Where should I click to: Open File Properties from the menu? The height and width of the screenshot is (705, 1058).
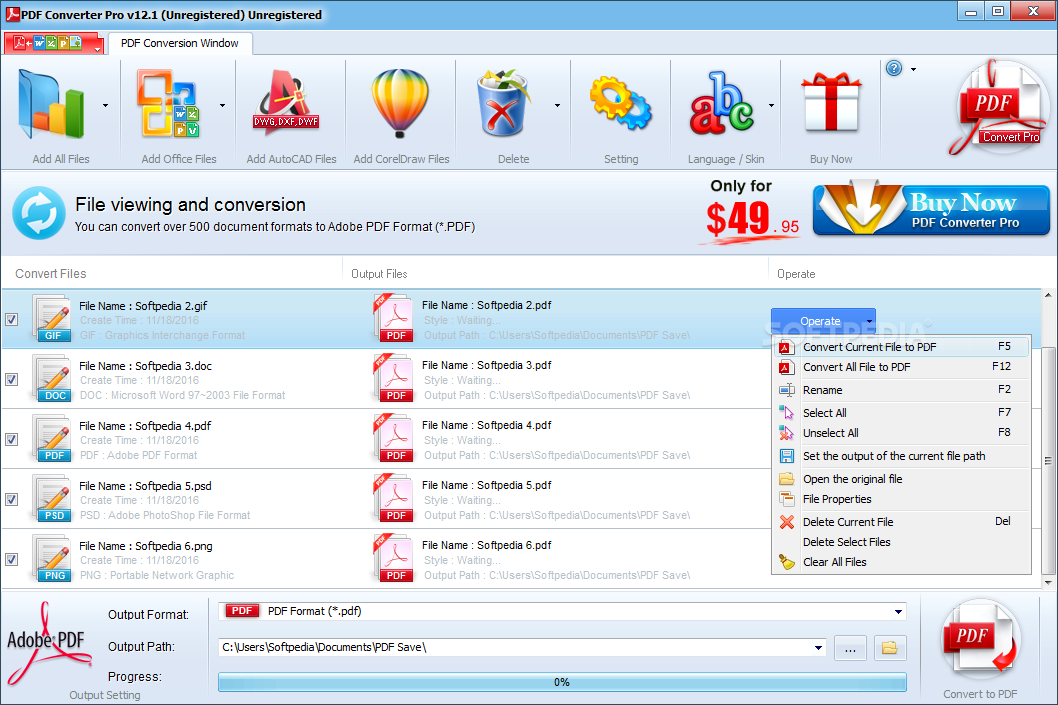pyautogui.click(x=901, y=499)
